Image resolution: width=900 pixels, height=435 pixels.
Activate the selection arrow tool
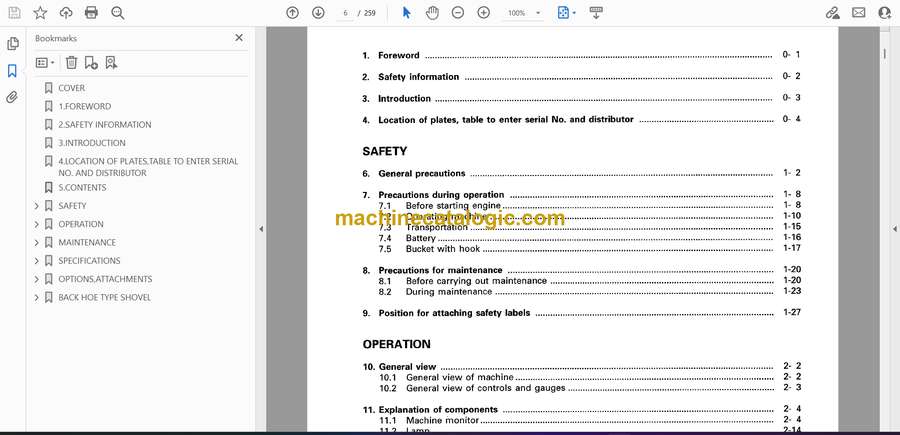[406, 13]
